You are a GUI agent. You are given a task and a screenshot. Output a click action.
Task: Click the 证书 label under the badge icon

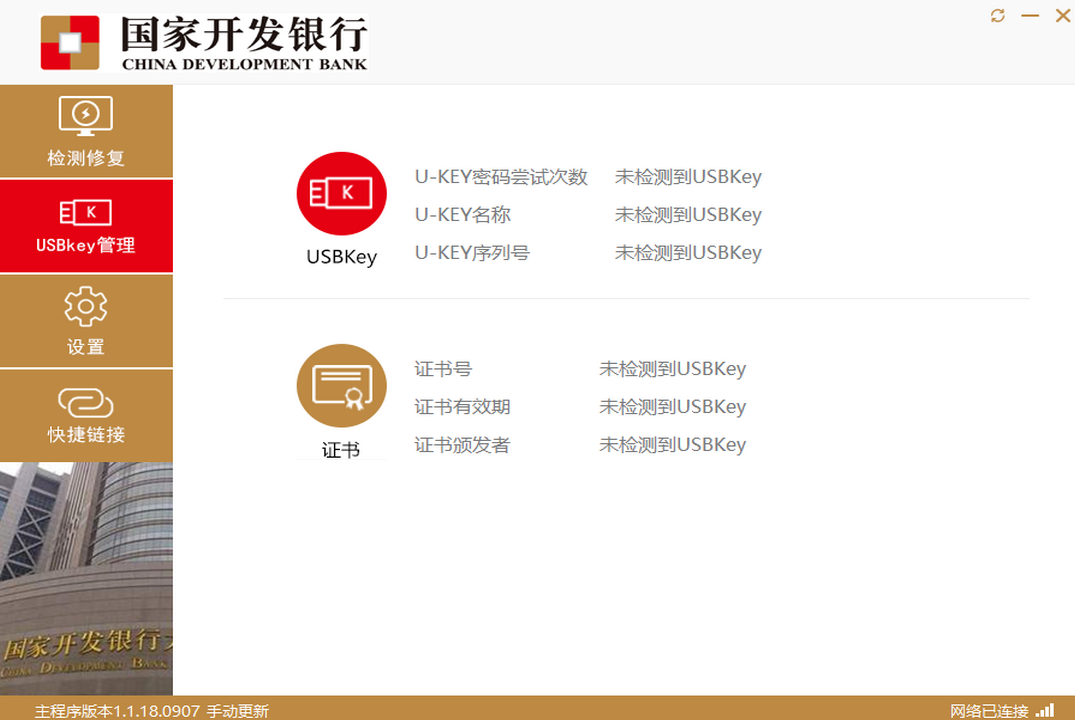click(341, 448)
